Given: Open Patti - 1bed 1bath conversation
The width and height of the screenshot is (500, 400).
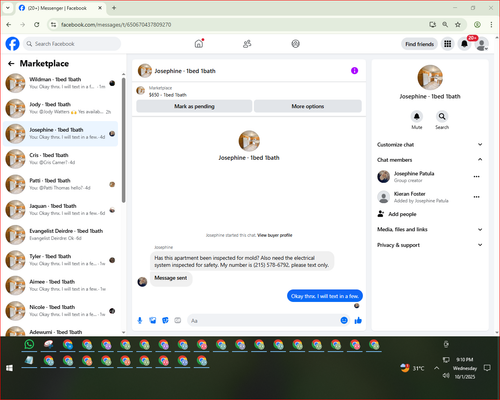Looking at the screenshot, I should 61,184.
